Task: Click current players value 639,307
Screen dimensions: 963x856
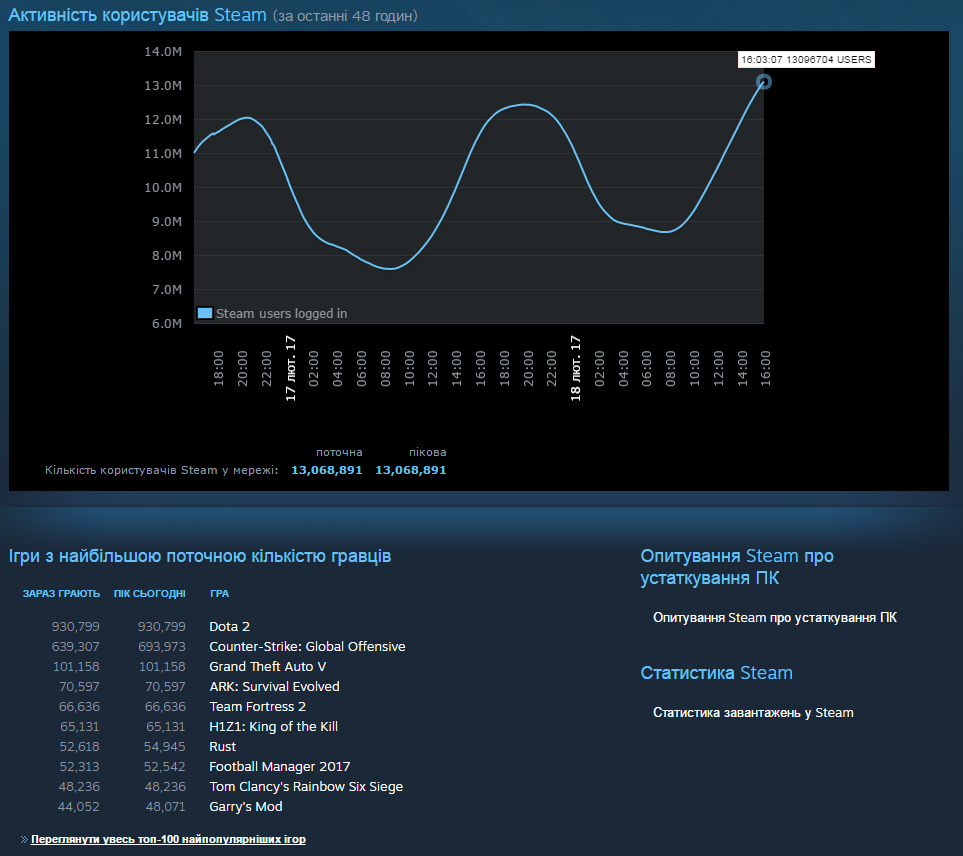Action: (x=76, y=647)
